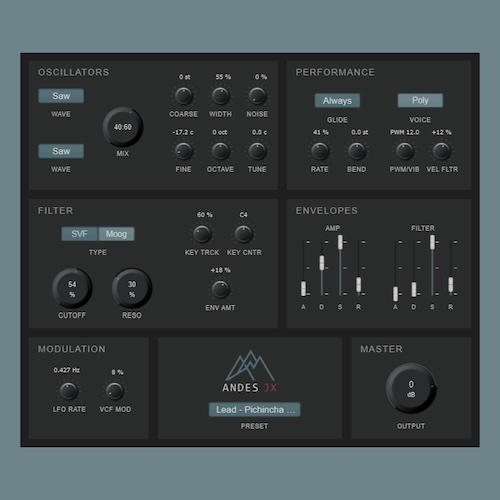Viewport: 500px width, 500px height.
Task: Click the WIDTH knob
Action: (220, 96)
